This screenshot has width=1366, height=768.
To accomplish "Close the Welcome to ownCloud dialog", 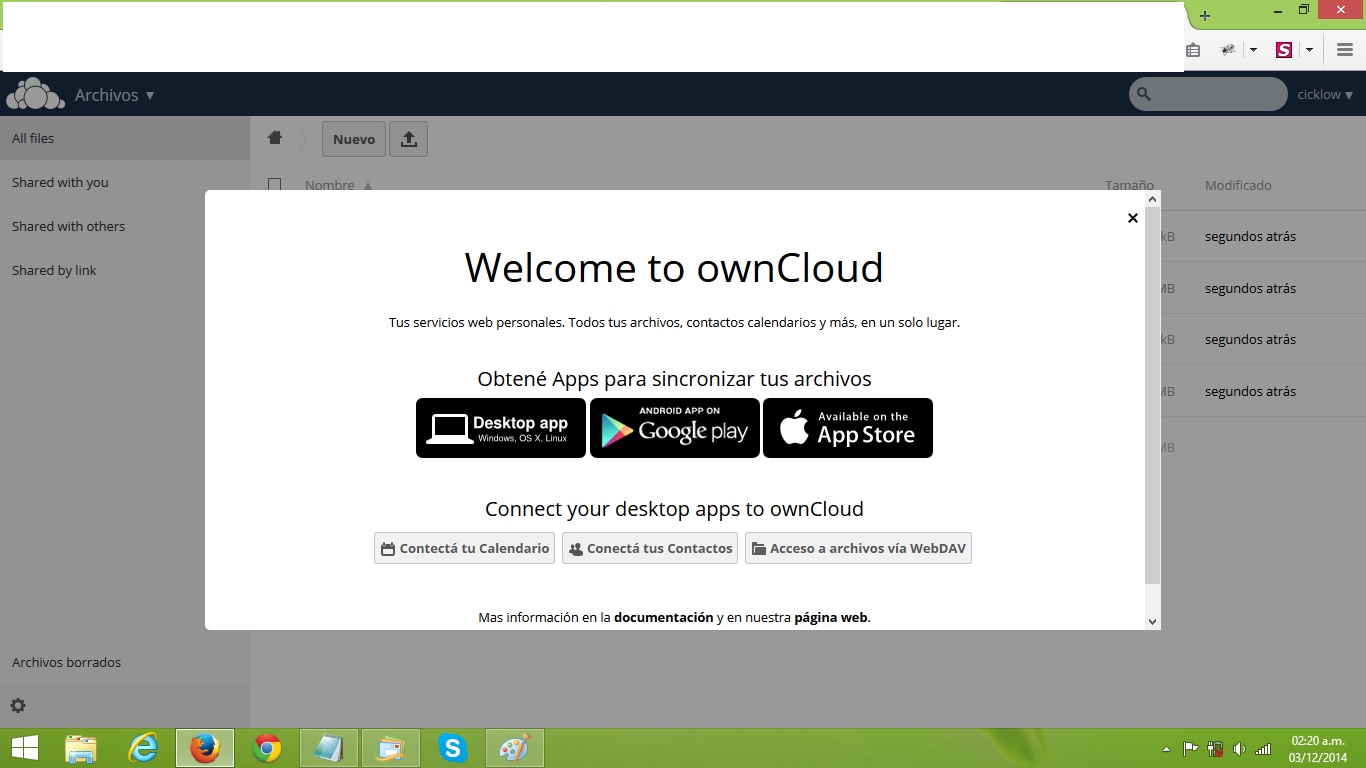I will coord(1132,218).
